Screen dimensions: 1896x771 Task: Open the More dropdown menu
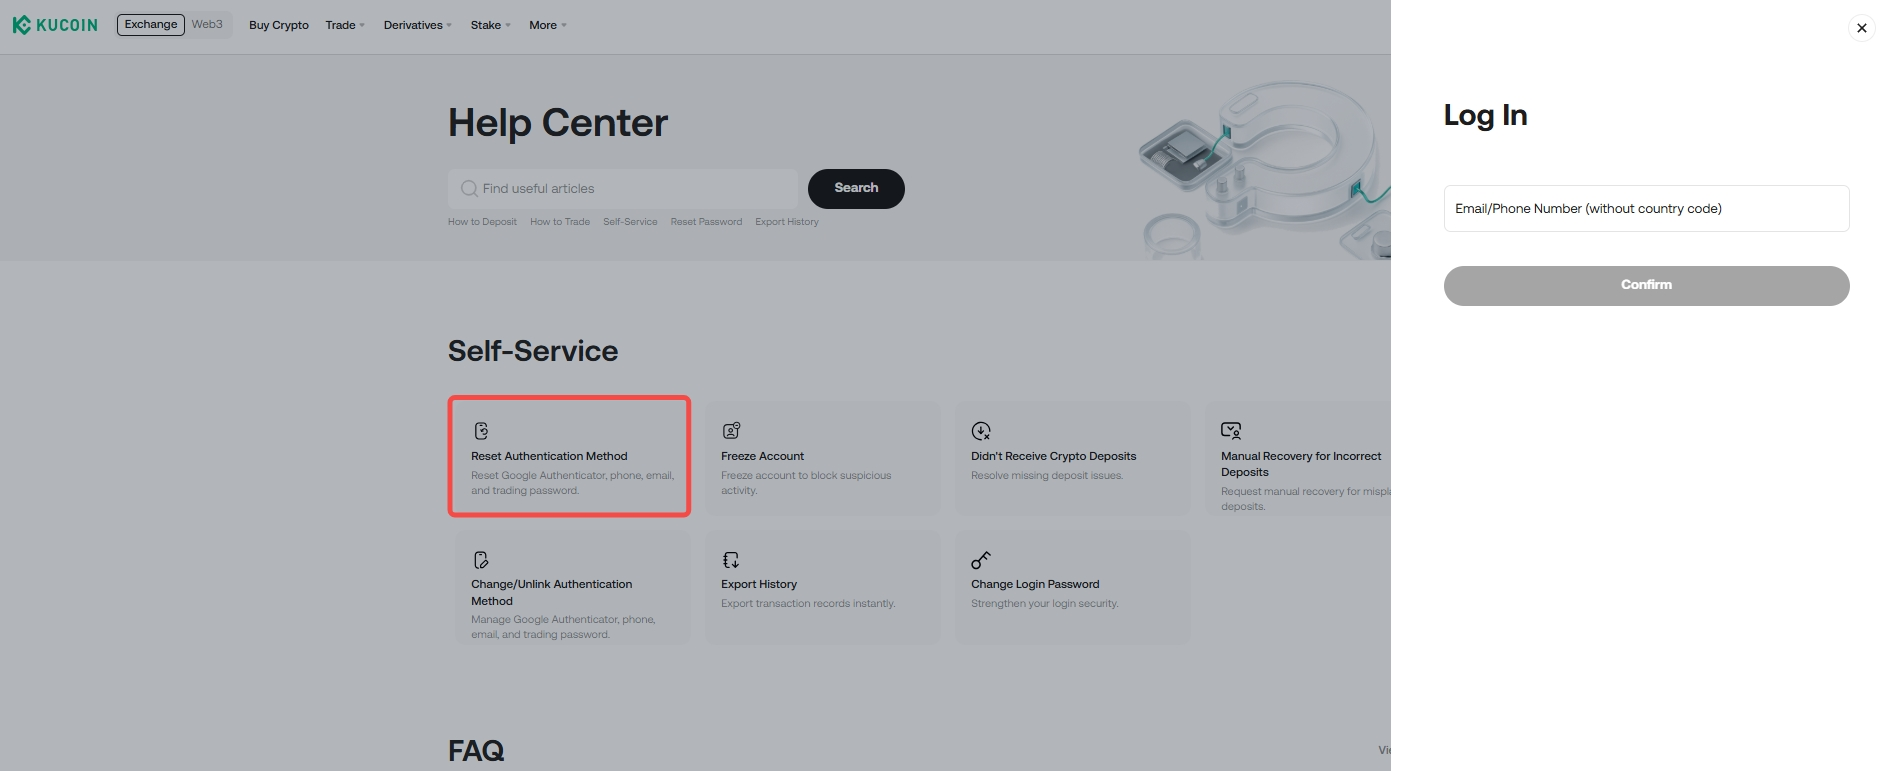tap(547, 25)
